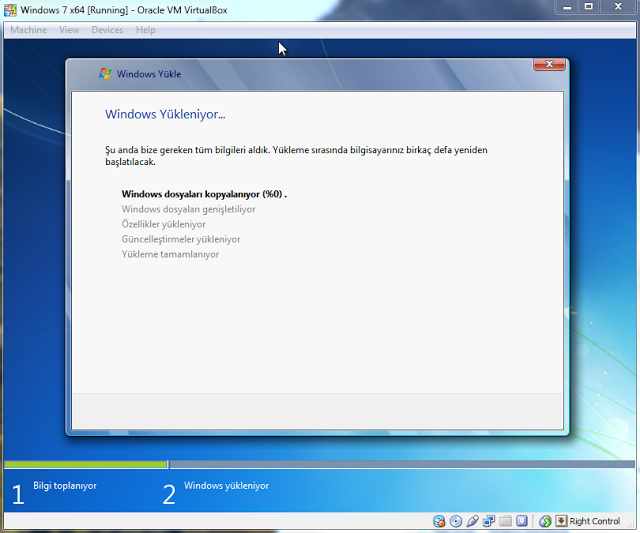Minimize the VirtualBox window
The width and height of the screenshot is (640, 533).
567,7
